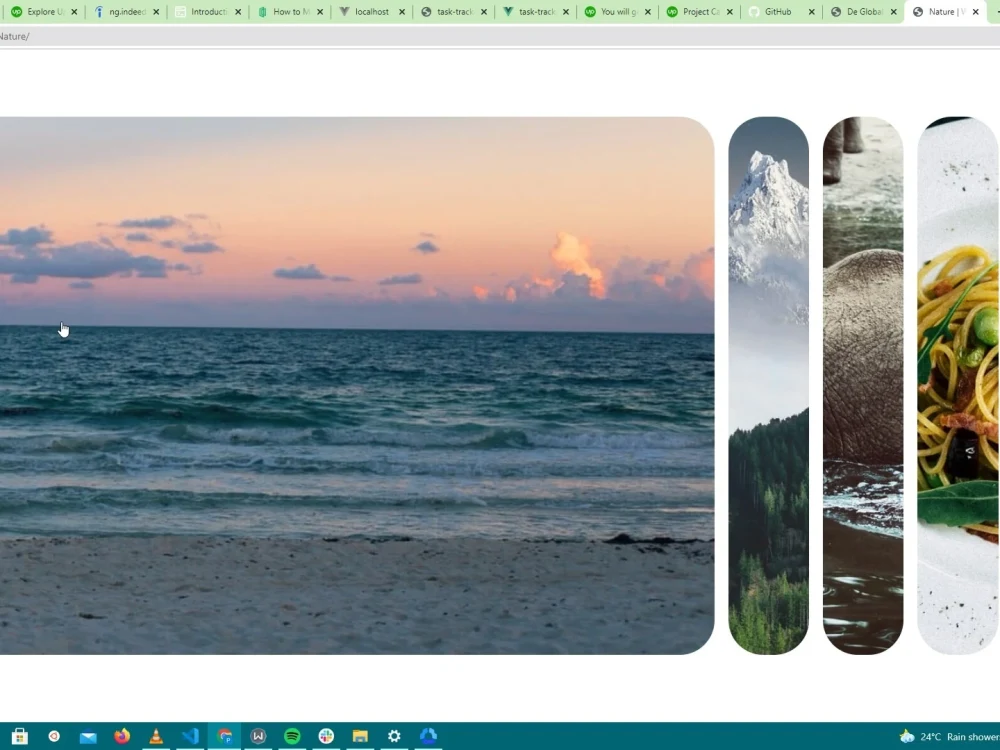
Task: Open the Ubuntu app on taskbar
Action: point(54,736)
